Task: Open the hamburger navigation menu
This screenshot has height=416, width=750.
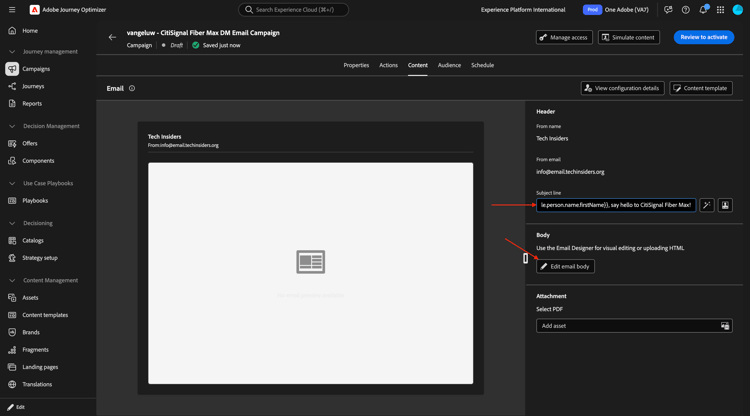Action: pyautogui.click(x=12, y=10)
